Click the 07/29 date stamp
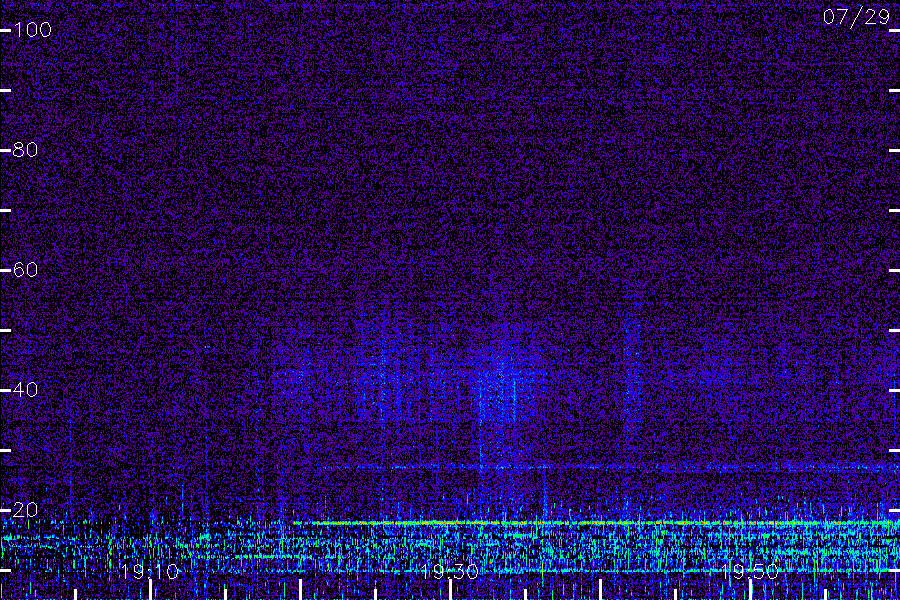The image size is (900, 600). (856, 17)
